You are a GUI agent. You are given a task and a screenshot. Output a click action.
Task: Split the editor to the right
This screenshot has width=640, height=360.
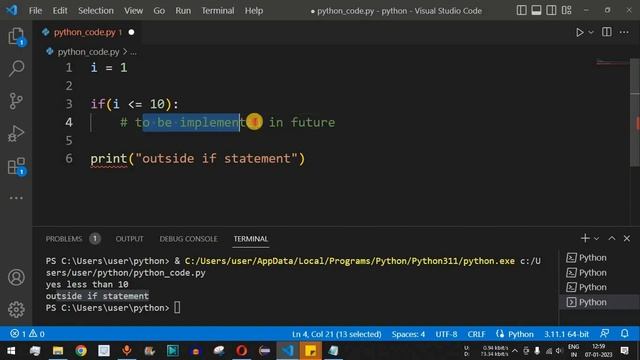(x=607, y=32)
